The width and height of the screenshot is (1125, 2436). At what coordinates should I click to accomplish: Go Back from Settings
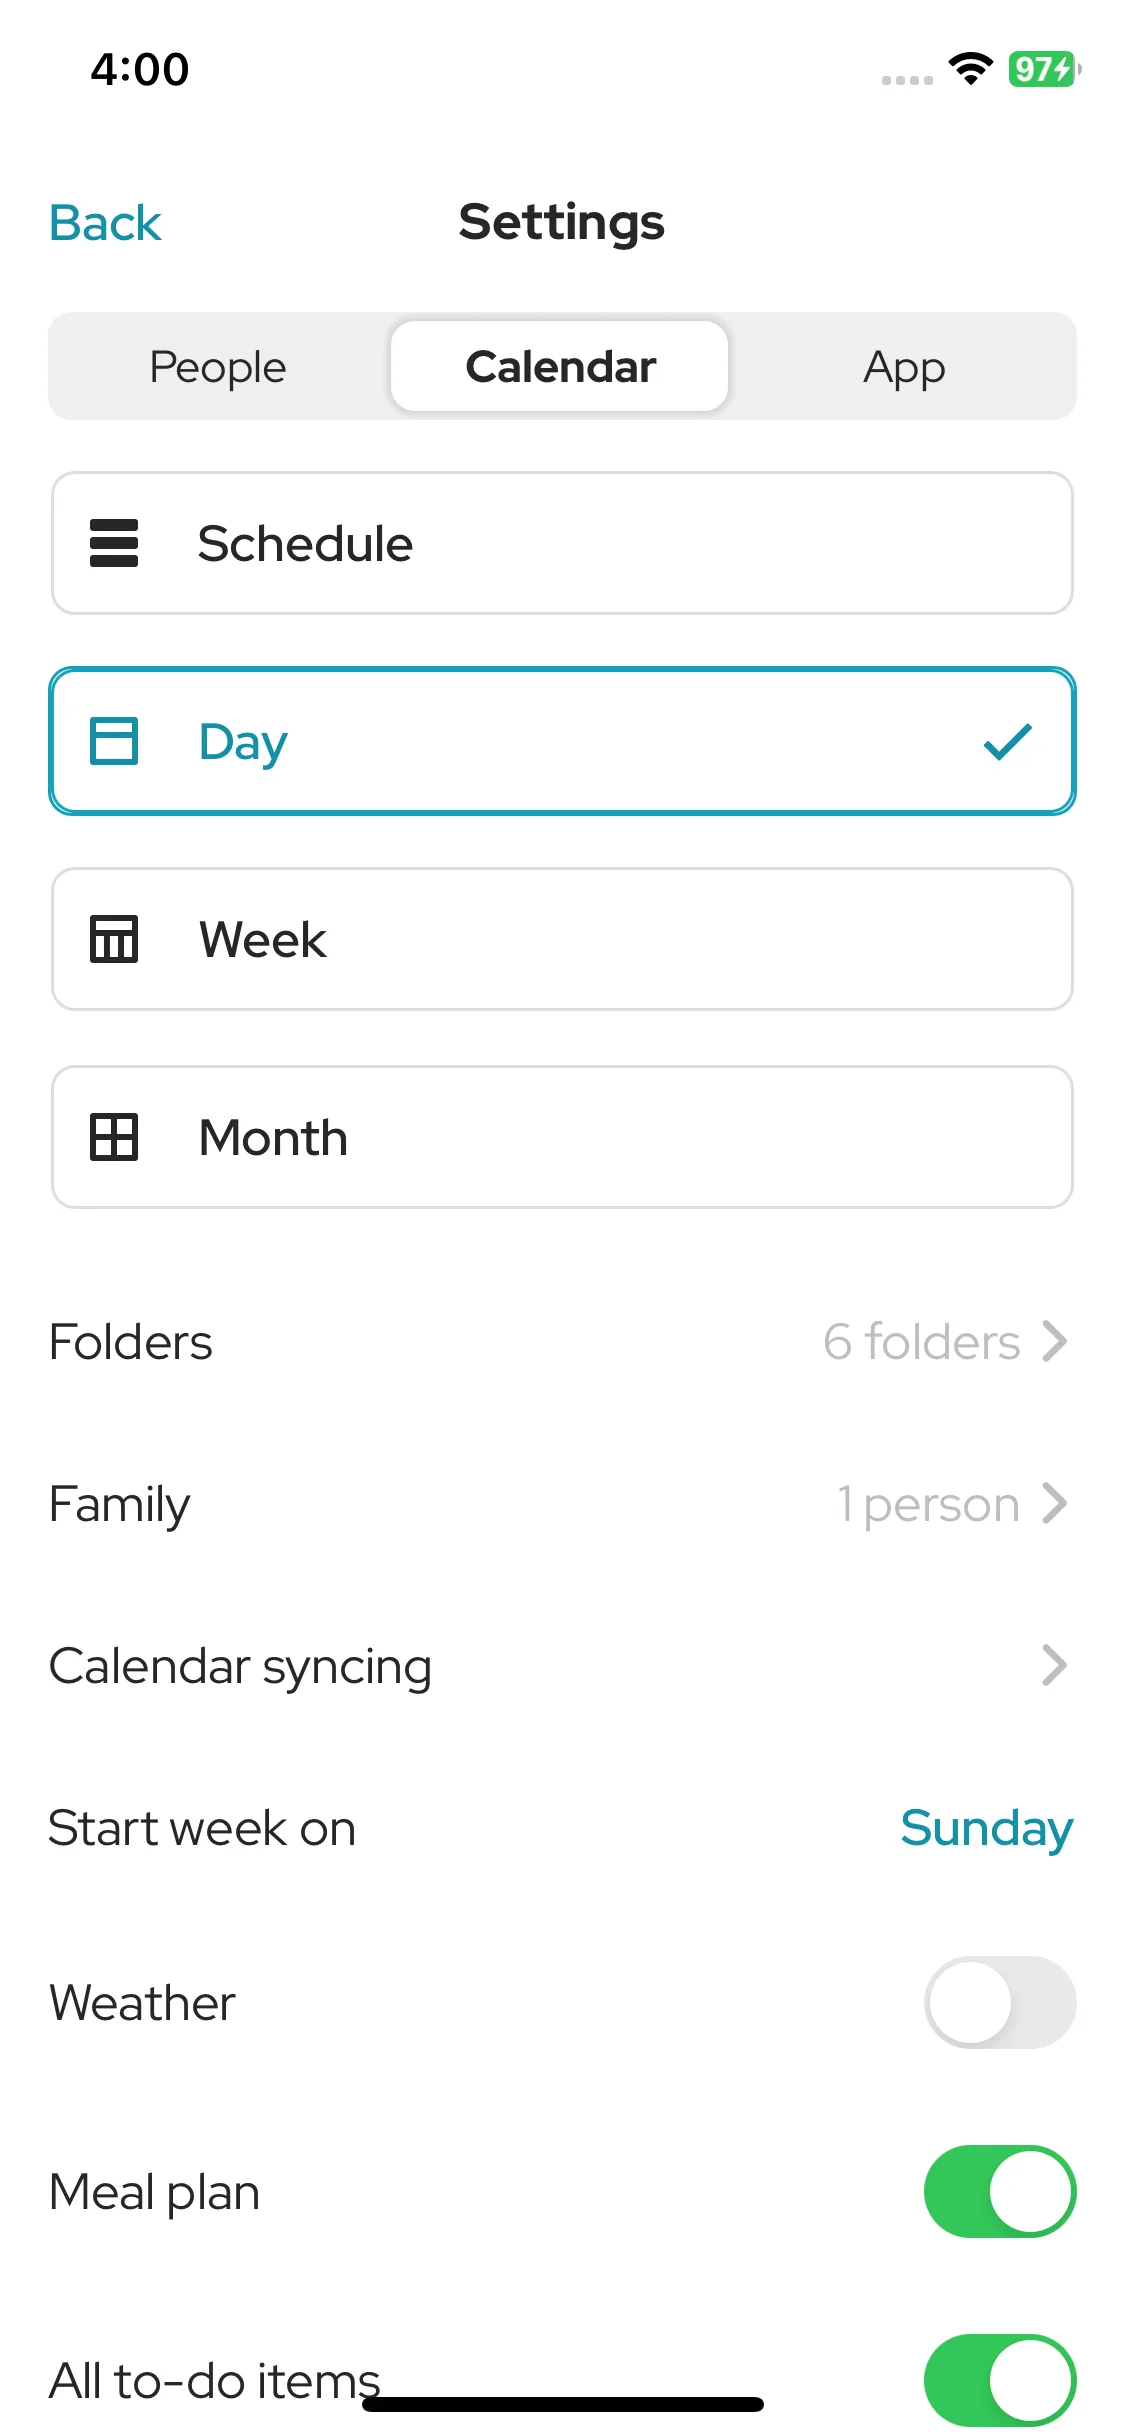105,222
